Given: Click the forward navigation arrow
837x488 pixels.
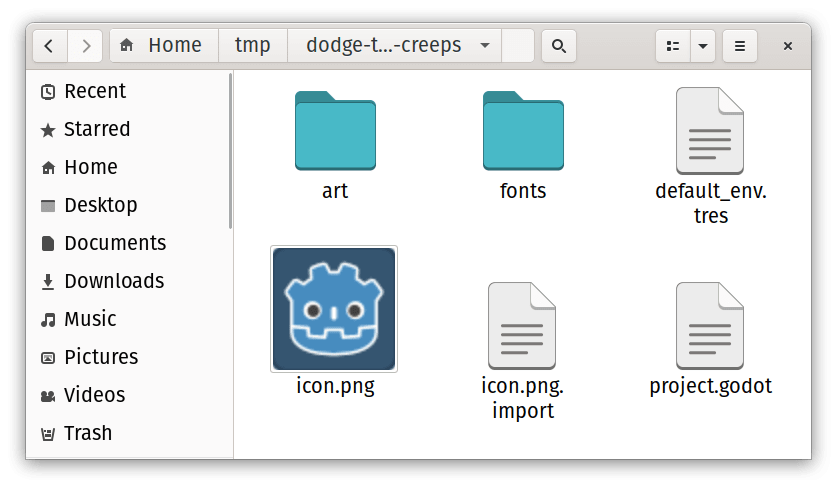Looking at the screenshot, I should point(86,46).
